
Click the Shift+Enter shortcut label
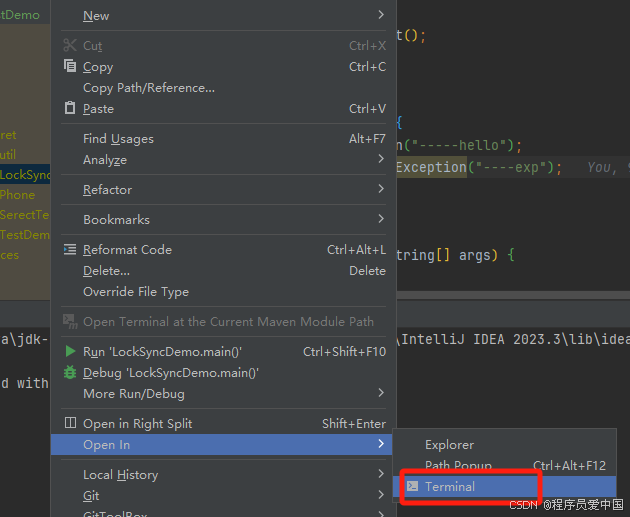coord(354,424)
